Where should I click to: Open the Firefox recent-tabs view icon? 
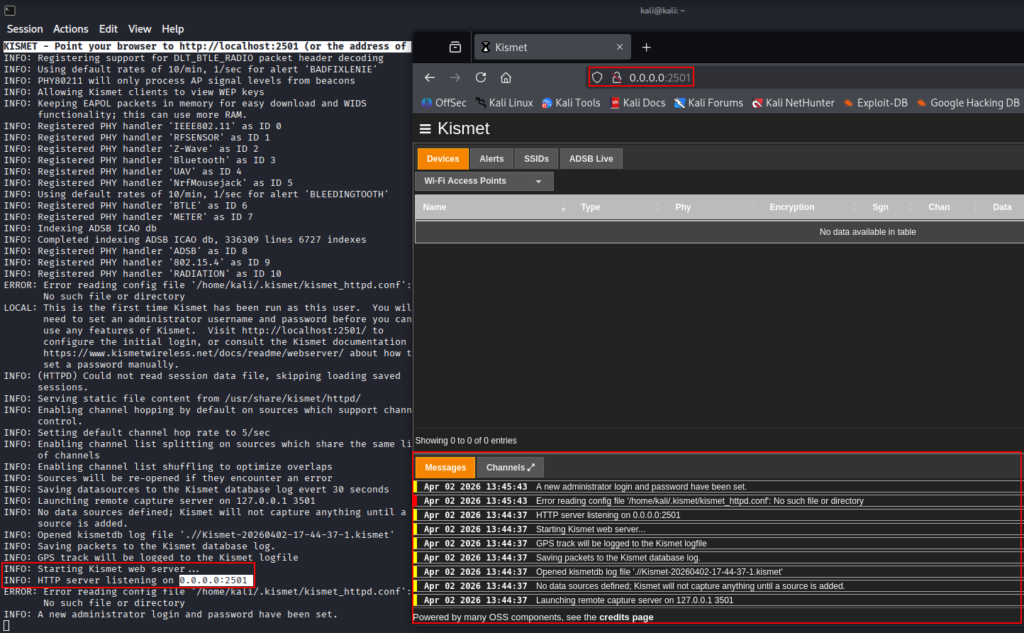[455, 47]
